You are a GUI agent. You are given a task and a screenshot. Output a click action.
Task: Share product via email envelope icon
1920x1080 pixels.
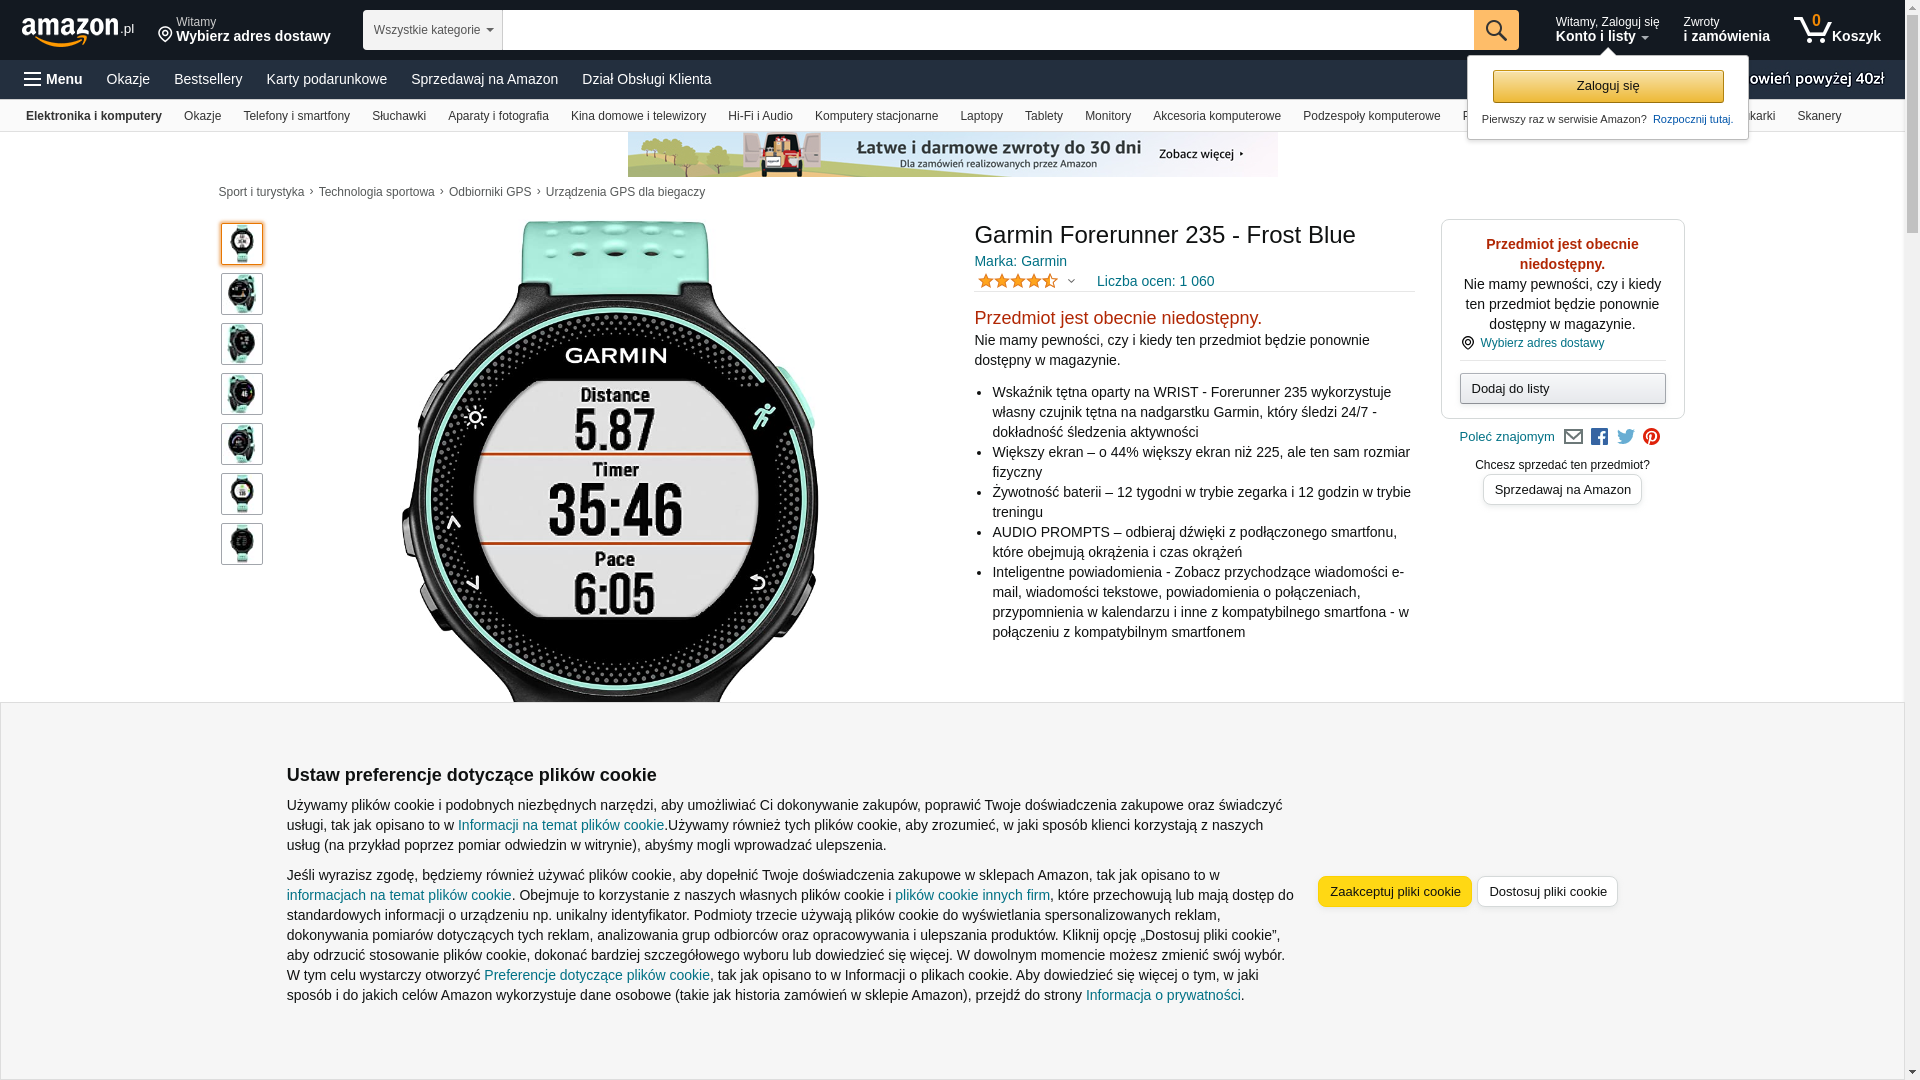(1573, 437)
